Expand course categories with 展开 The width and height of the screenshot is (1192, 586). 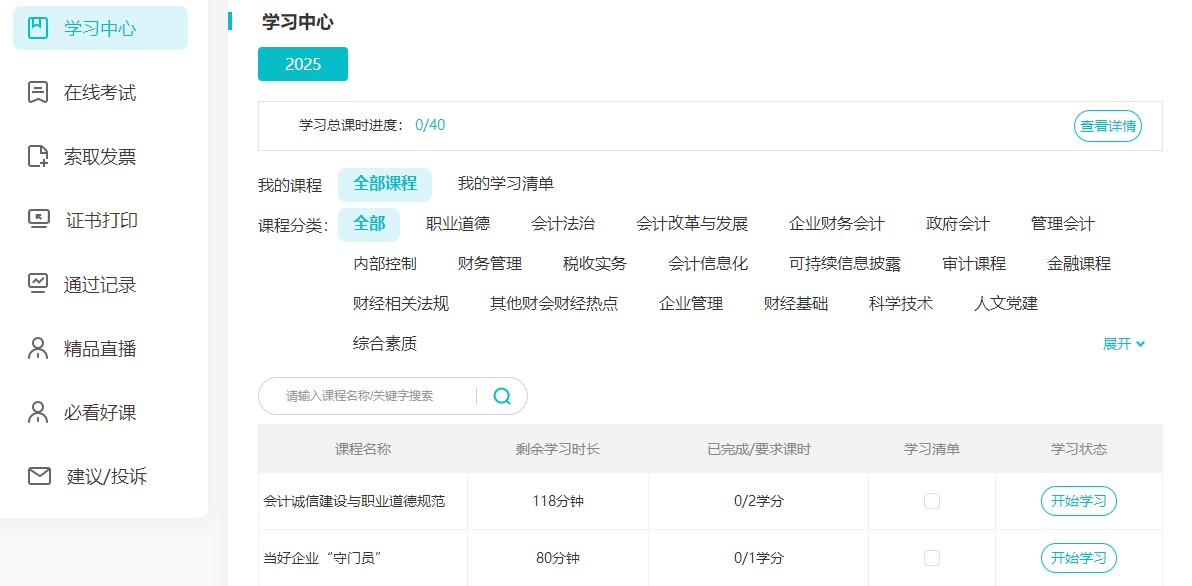(x=1124, y=344)
